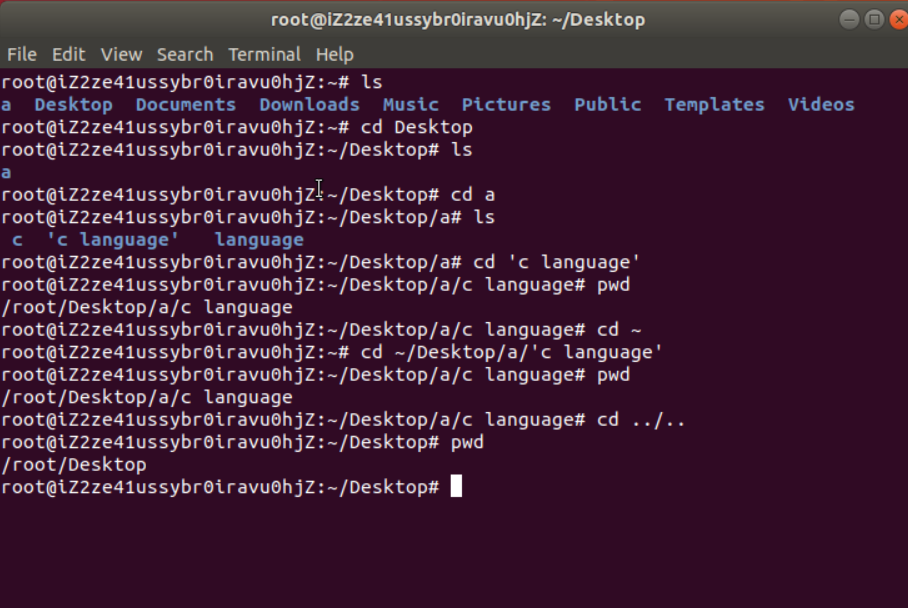This screenshot has height=608, width=908.
Task: Open the Edit menu
Action: [x=68, y=54]
